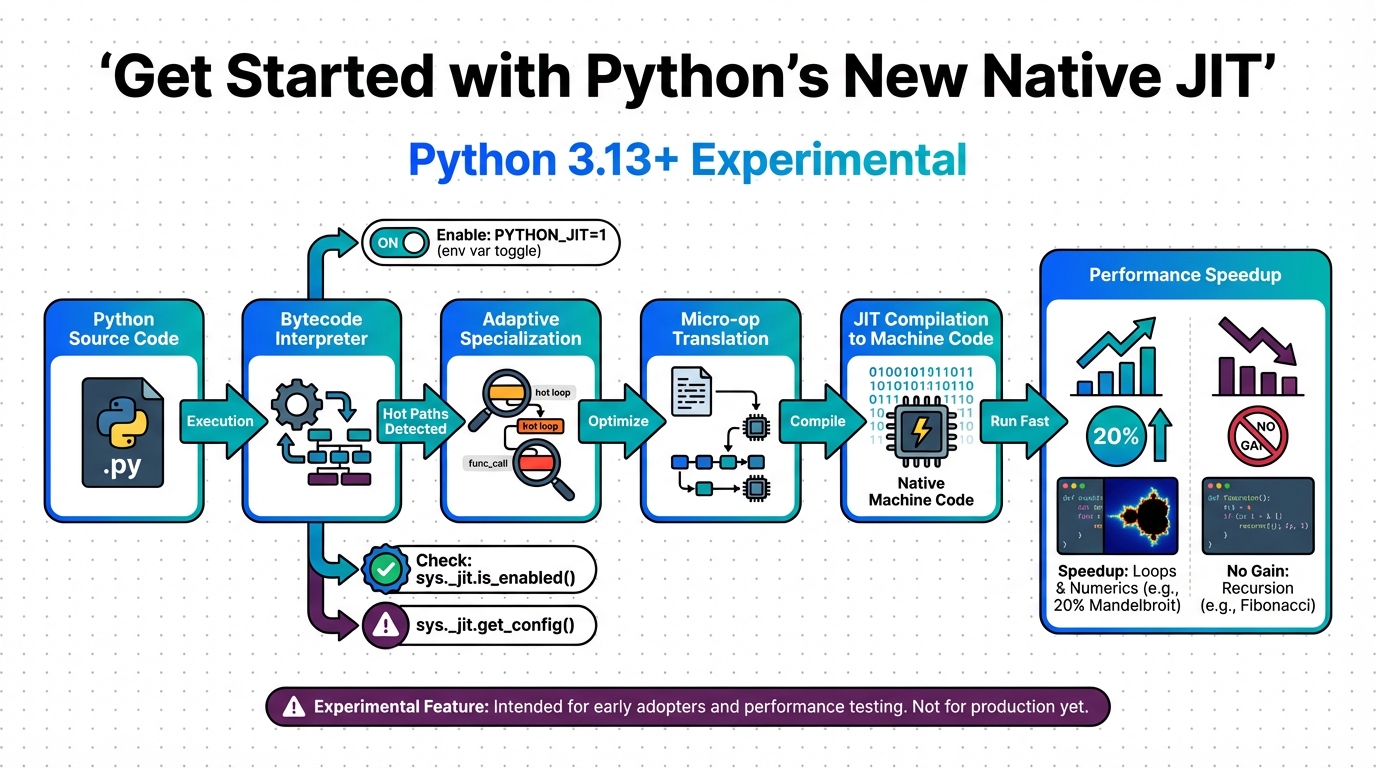The height and width of the screenshot is (768, 1376).
Task: Click the Python .py file icon
Action: (123, 432)
